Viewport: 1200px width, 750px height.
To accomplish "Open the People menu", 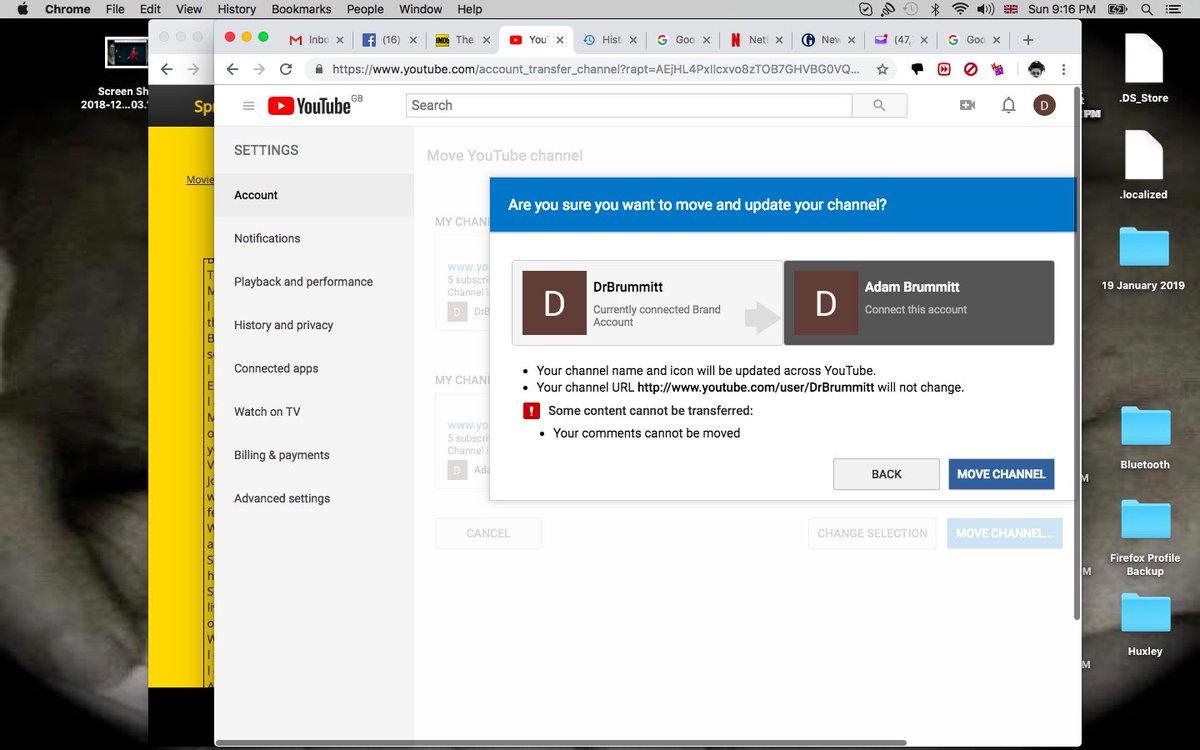I will [365, 9].
